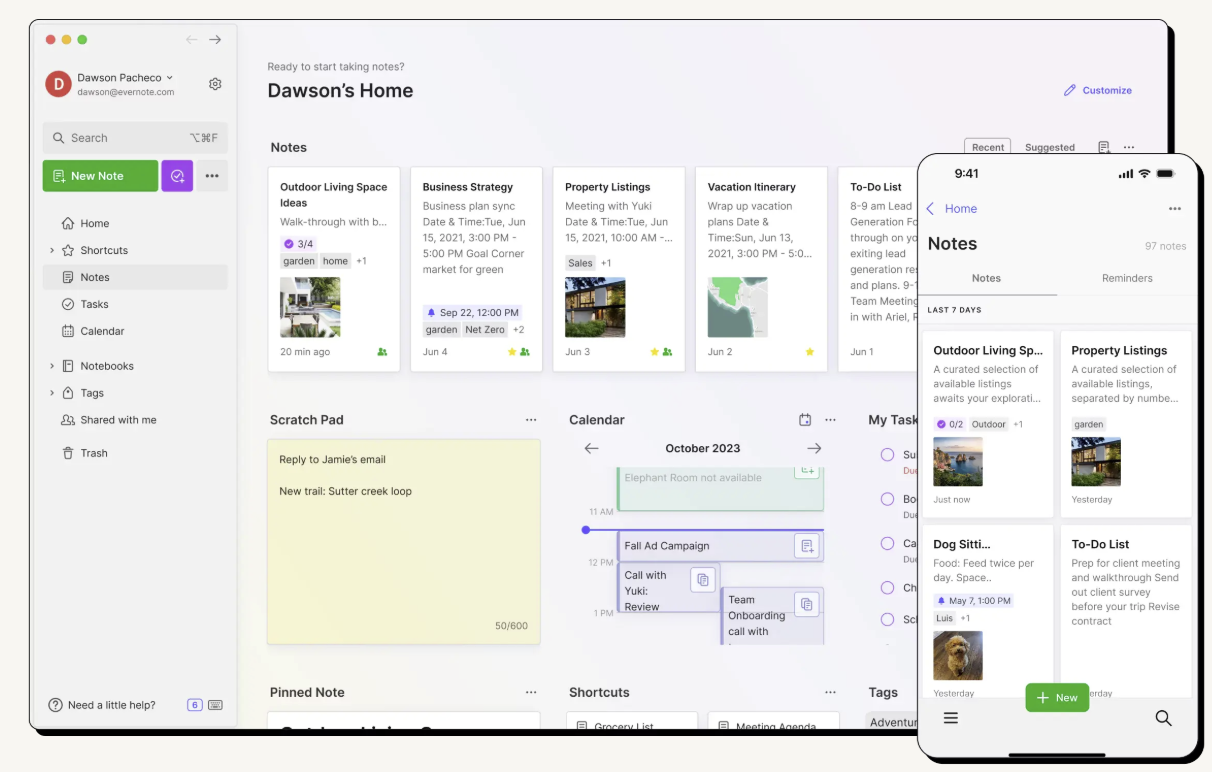Screen dimensions: 1212x772
Task: Check off second My Tasks circle
Action: [x=887, y=499]
